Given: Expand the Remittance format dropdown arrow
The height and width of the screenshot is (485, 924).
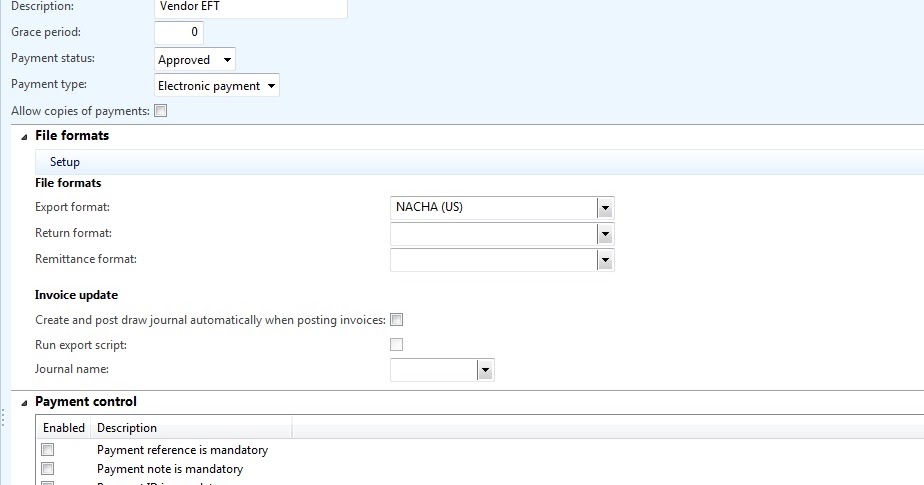Looking at the screenshot, I should point(604,260).
